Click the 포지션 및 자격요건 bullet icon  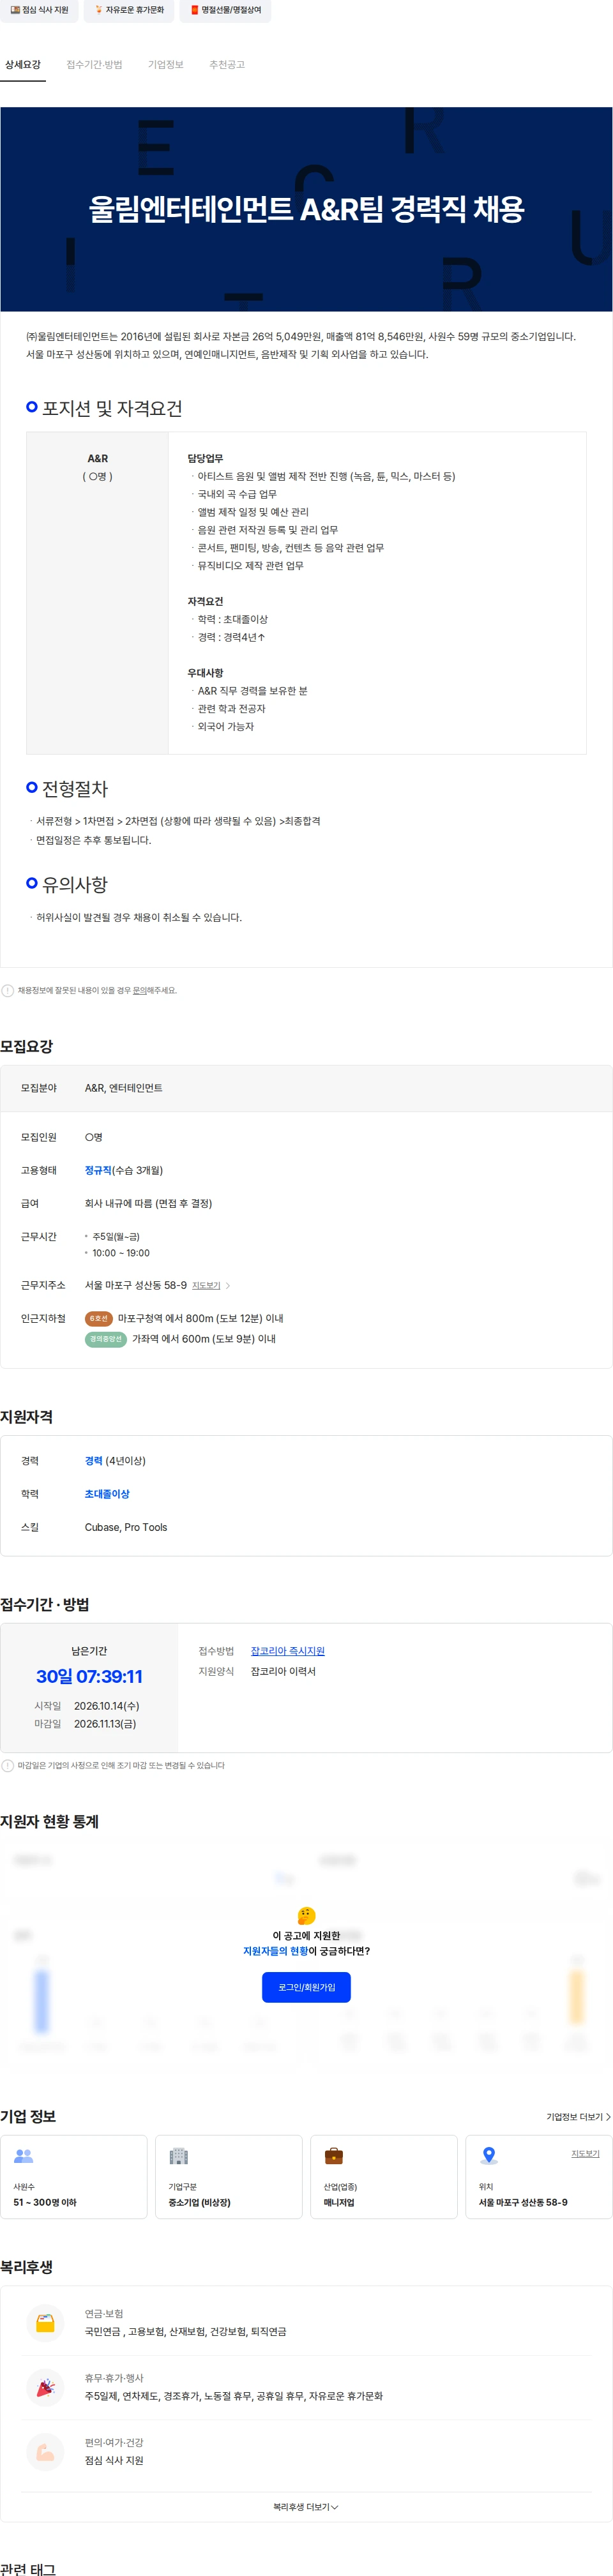point(32,407)
